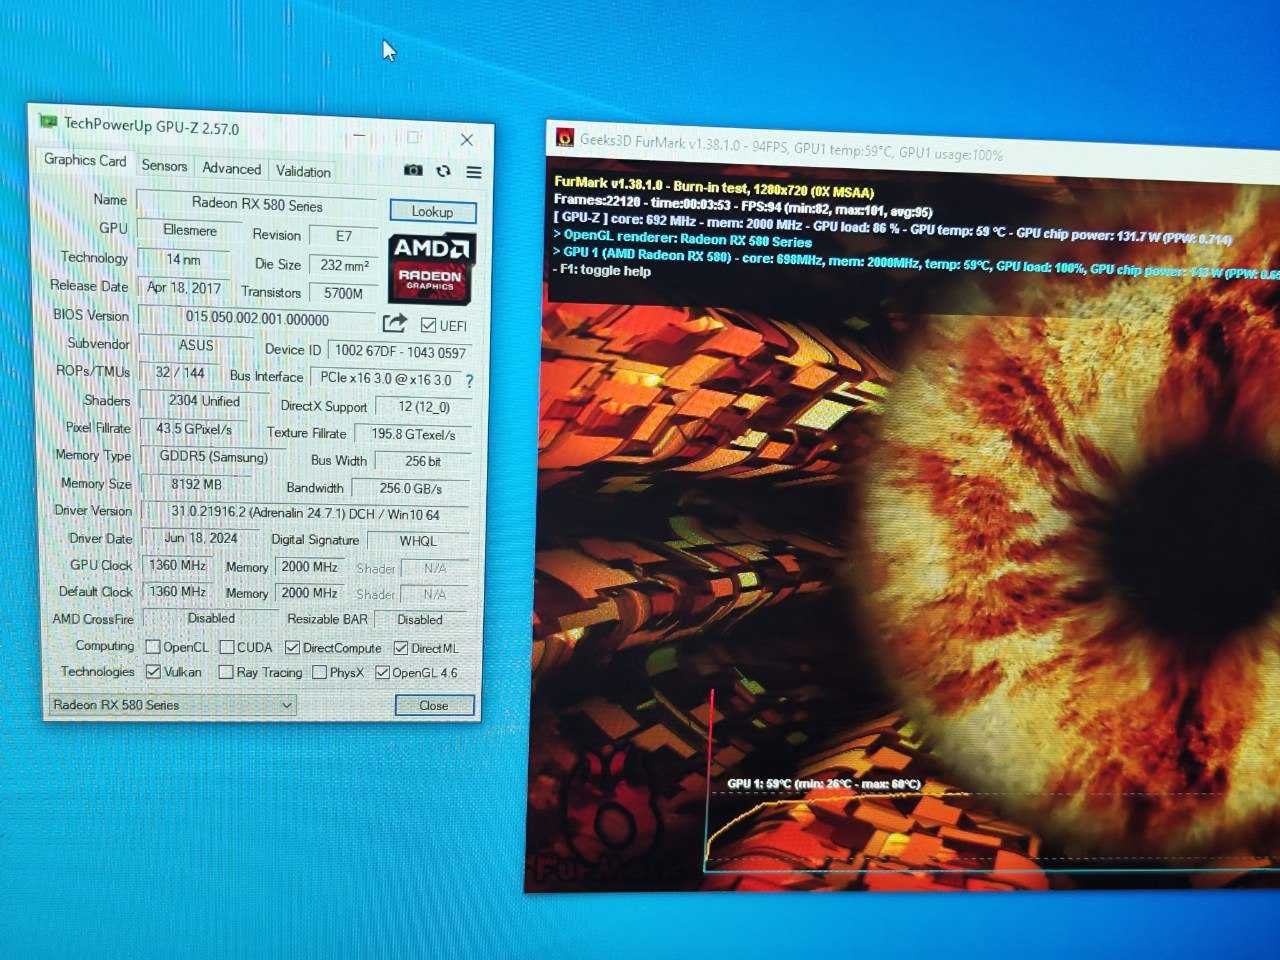Toggle the UEFI checkbox
Screen dimensions: 1280x960
click(429, 325)
